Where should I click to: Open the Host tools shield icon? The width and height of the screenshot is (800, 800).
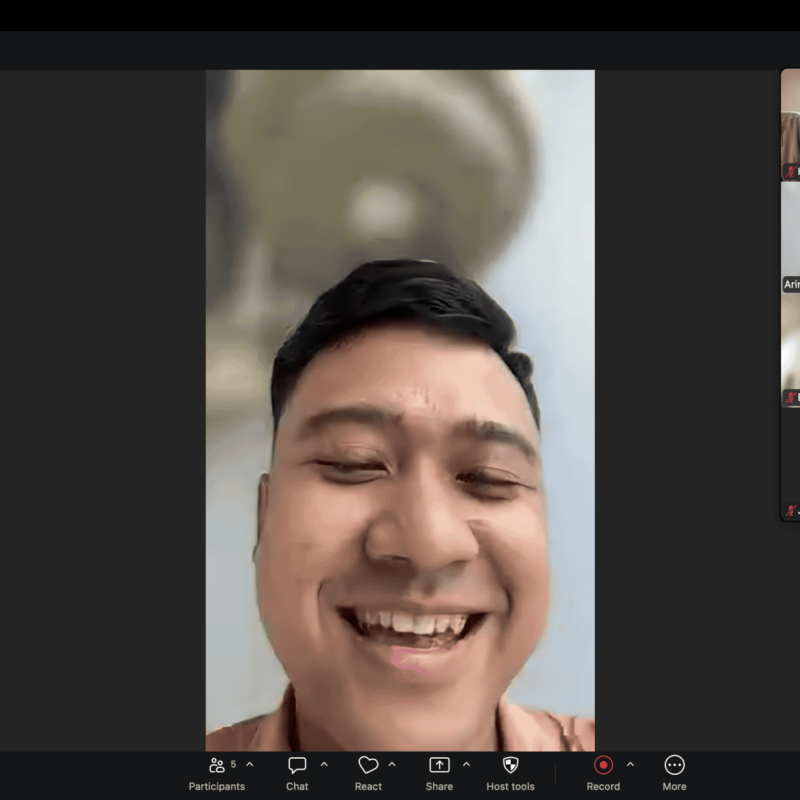click(x=511, y=765)
